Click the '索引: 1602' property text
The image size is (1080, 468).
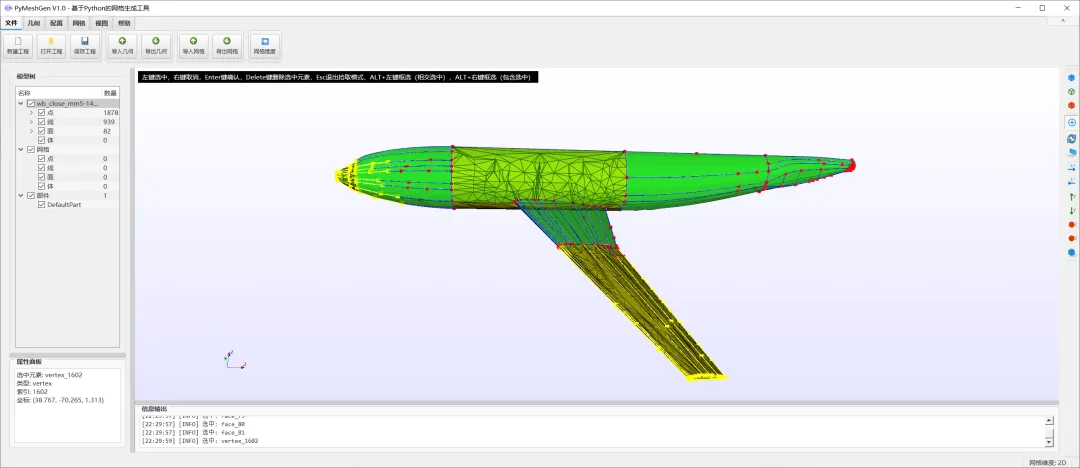[x=33, y=391]
